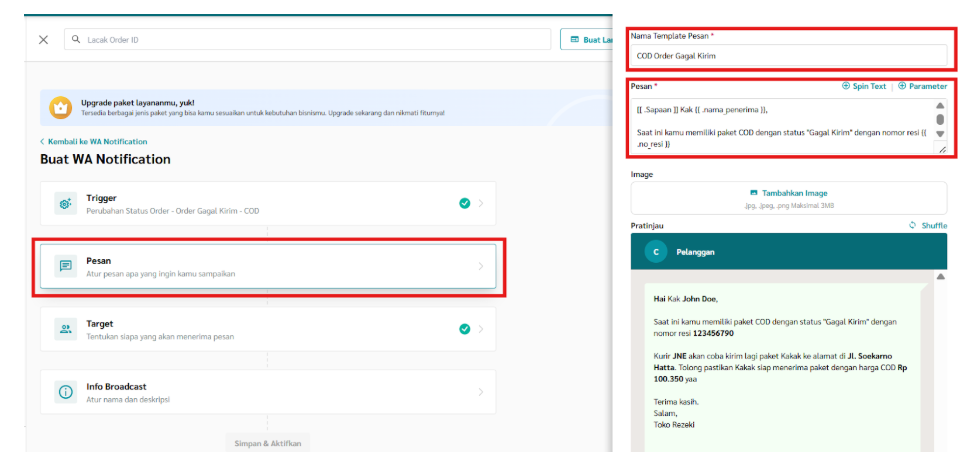This screenshot has height=465, width=965.
Task: Click the magnifier icon in Lacak Order field
Action: pos(76,40)
